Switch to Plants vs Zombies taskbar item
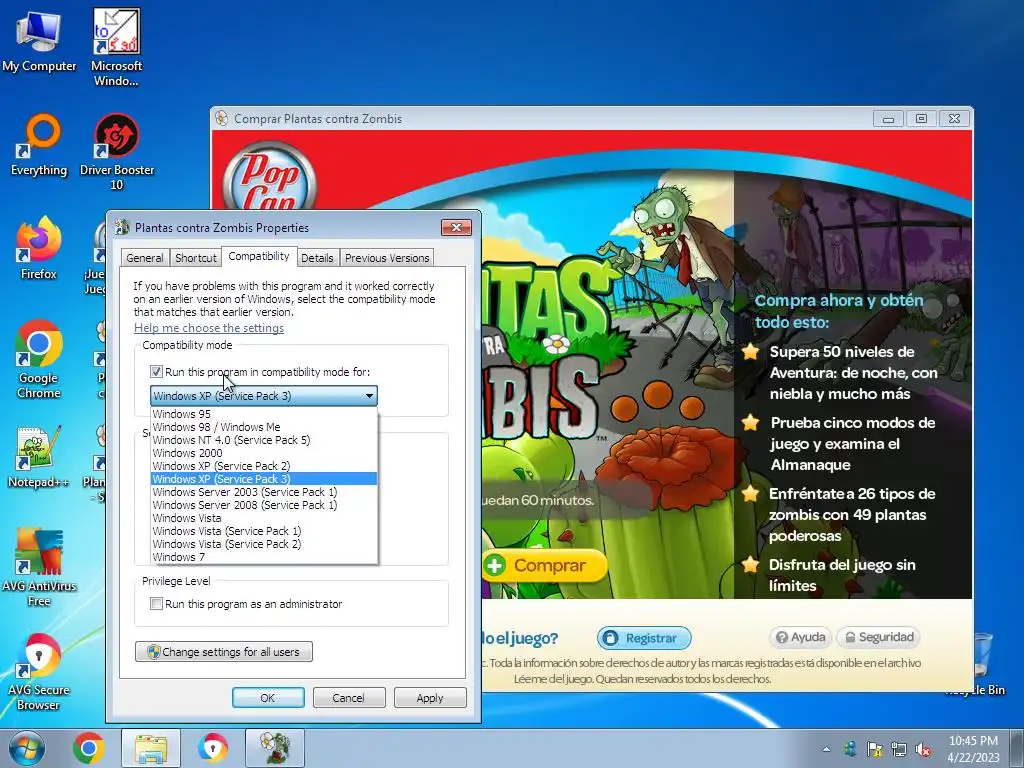The width and height of the screenshot is (1024, 768). [x=275, y=748]
